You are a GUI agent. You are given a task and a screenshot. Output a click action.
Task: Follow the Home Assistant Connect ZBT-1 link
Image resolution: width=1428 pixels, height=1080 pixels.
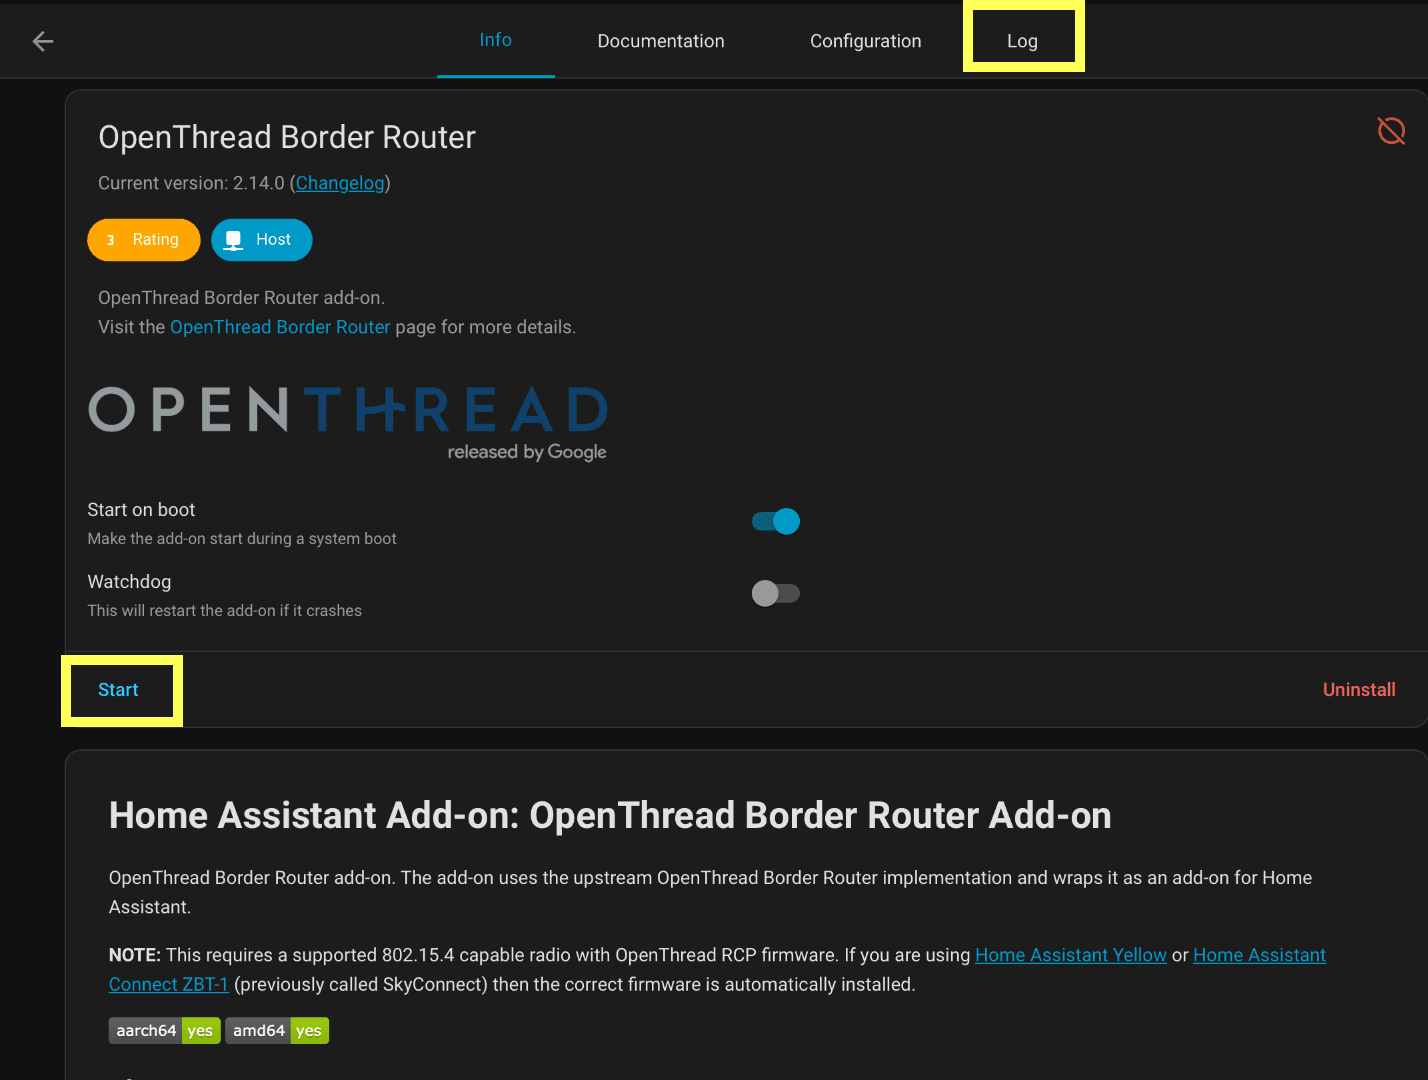[x=168, y=985]
